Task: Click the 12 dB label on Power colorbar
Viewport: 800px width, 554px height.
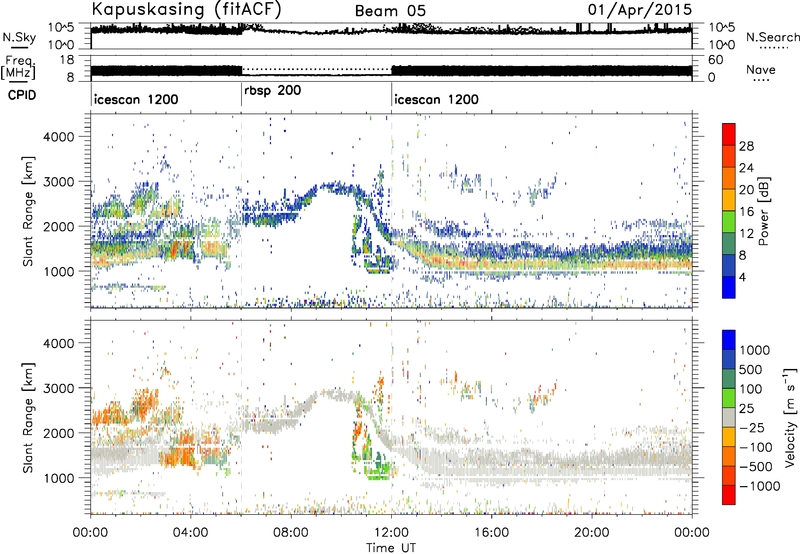Action: (x=746, y=233)
